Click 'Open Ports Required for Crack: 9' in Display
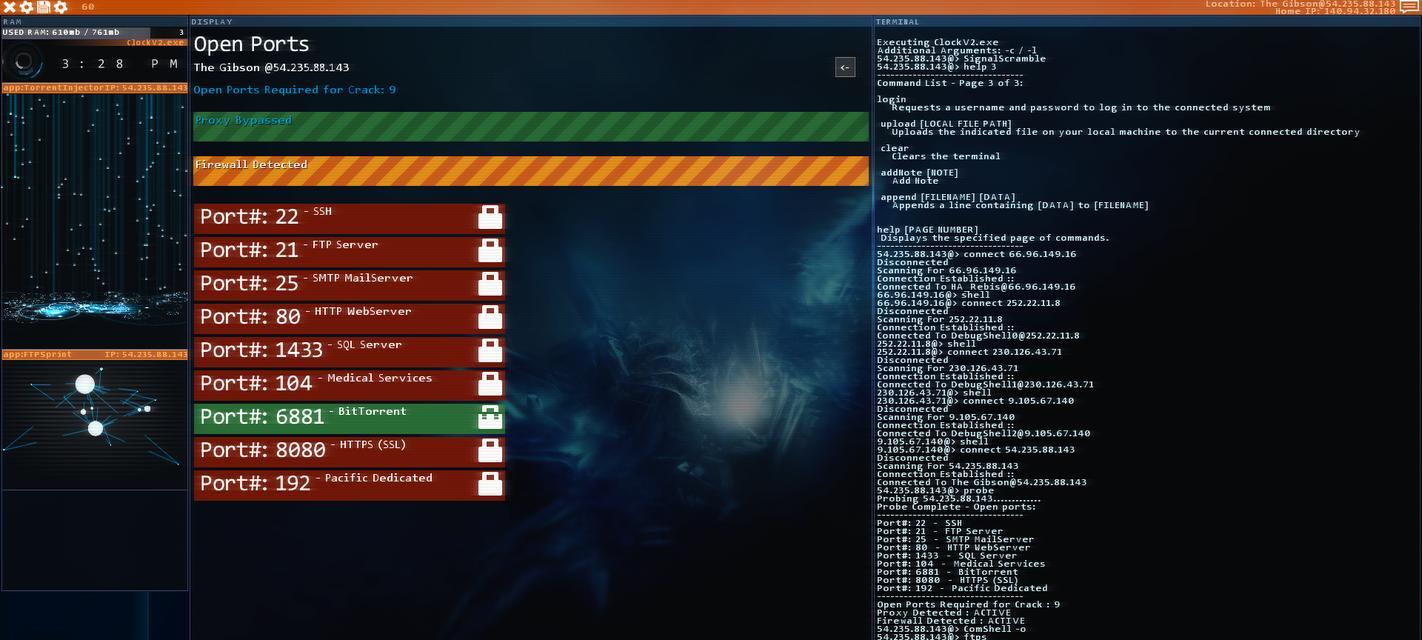Viewport: 1422px width, 640px height. pos(295,89)
